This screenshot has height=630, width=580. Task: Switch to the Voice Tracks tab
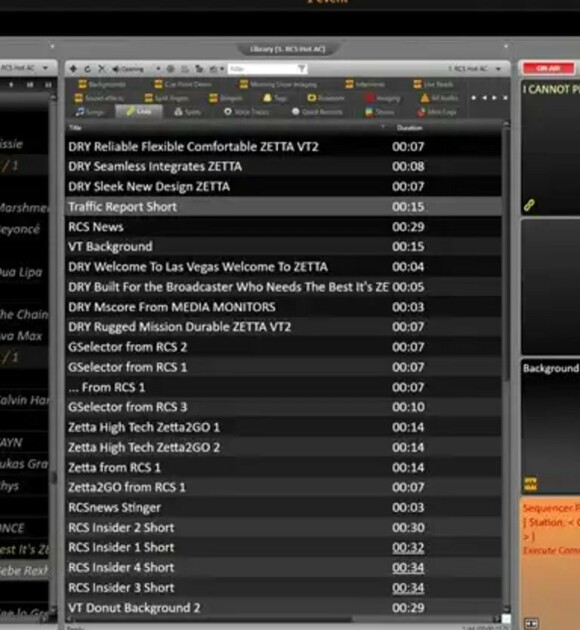pyautogui.click(x=246, y=112)
